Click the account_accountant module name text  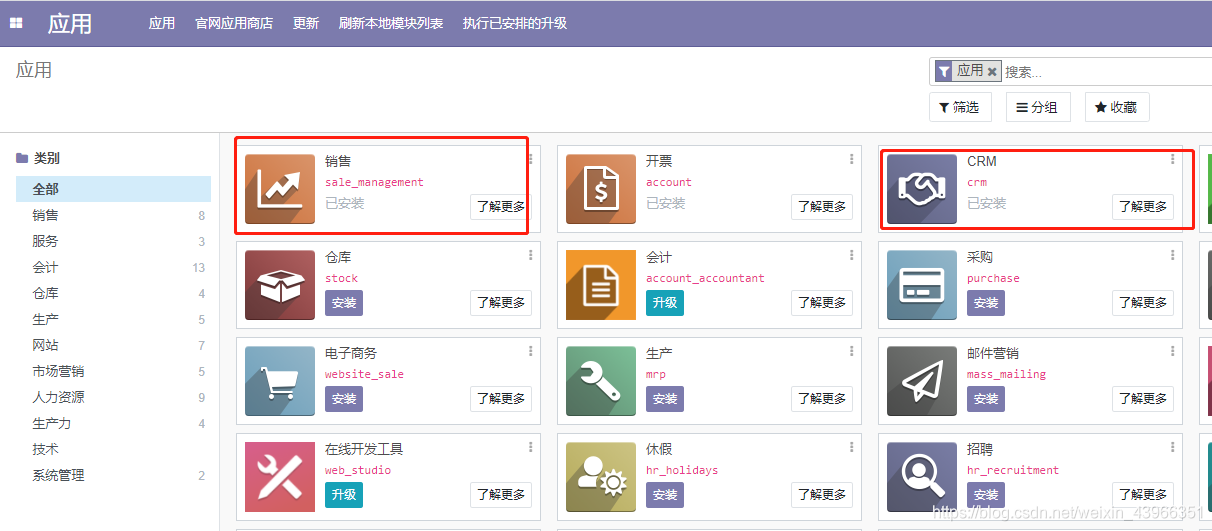pos(705,278)
